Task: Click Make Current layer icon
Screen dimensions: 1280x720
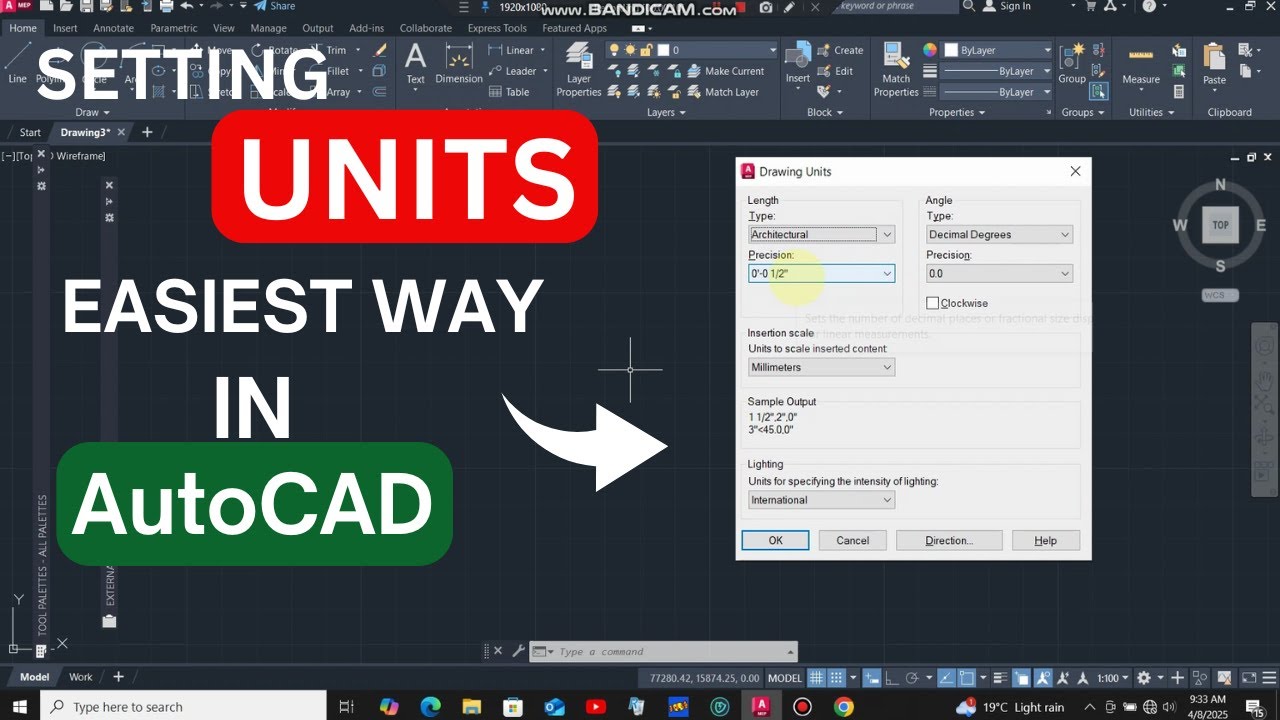Action: coord(694,71)
